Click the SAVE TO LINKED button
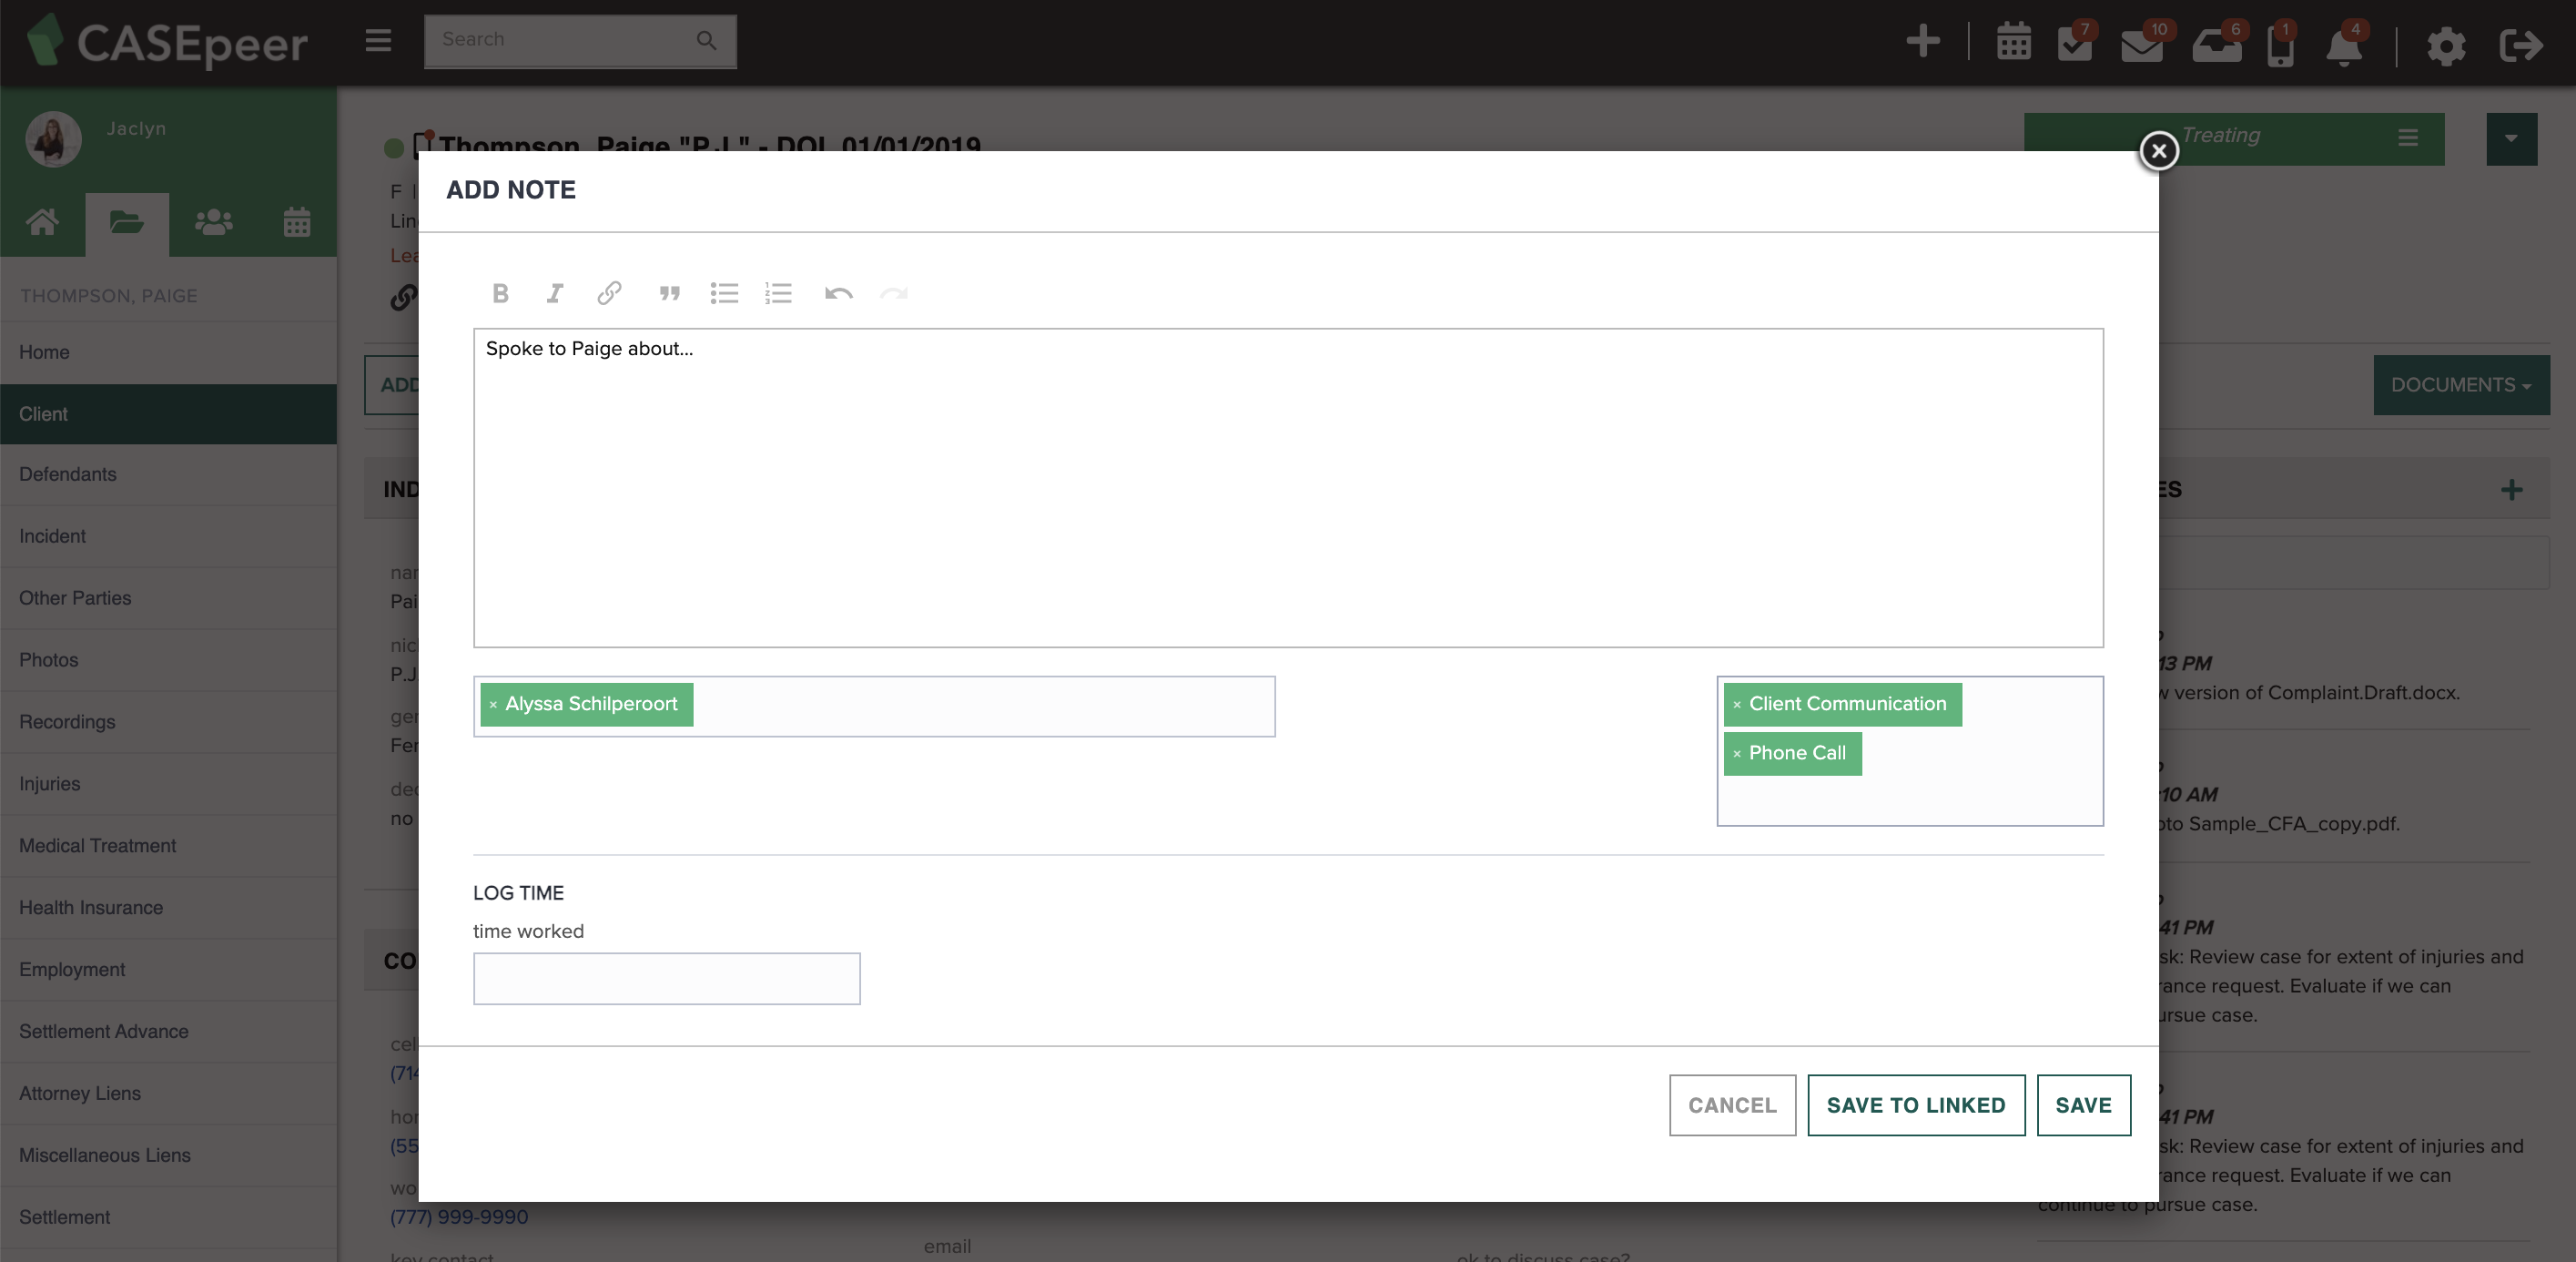The height and width of the screenshot is (1262, 2576). (x=1915, y=1105)
